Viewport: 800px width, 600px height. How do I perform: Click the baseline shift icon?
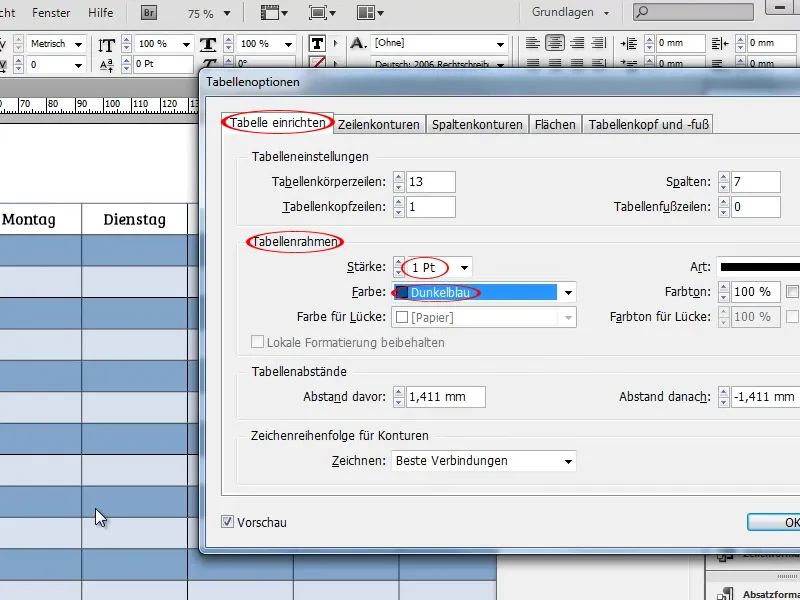click(x=107, y=65)
